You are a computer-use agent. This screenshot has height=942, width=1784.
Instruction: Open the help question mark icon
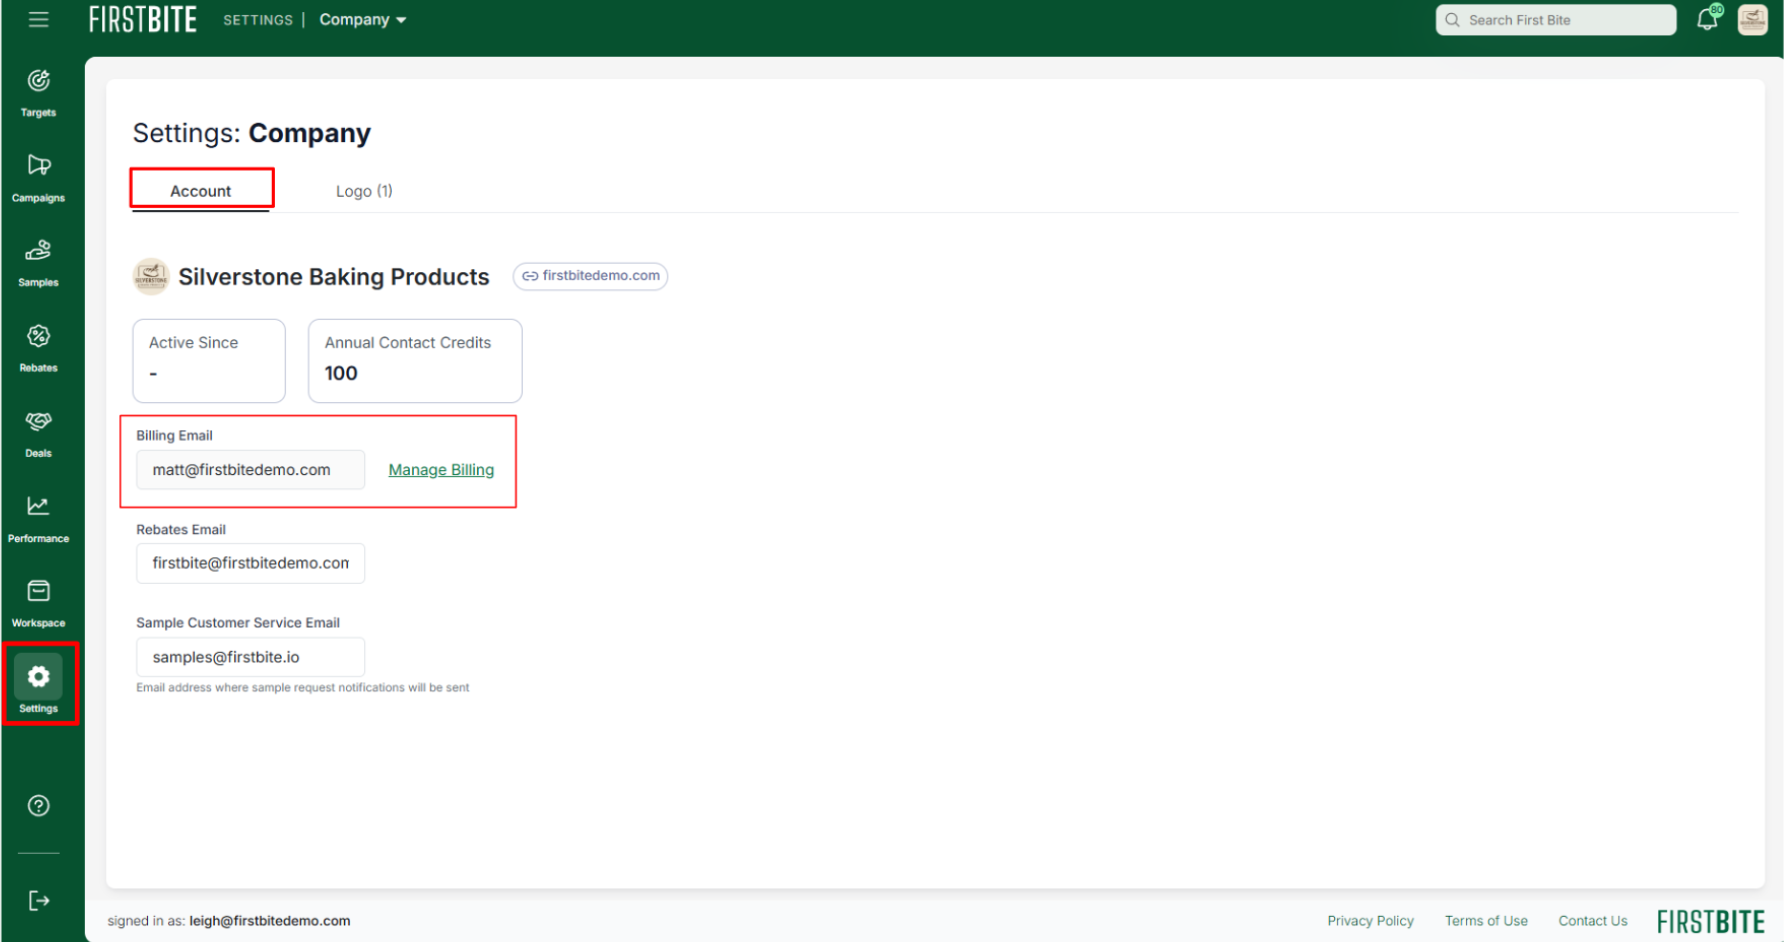(38, 806)
